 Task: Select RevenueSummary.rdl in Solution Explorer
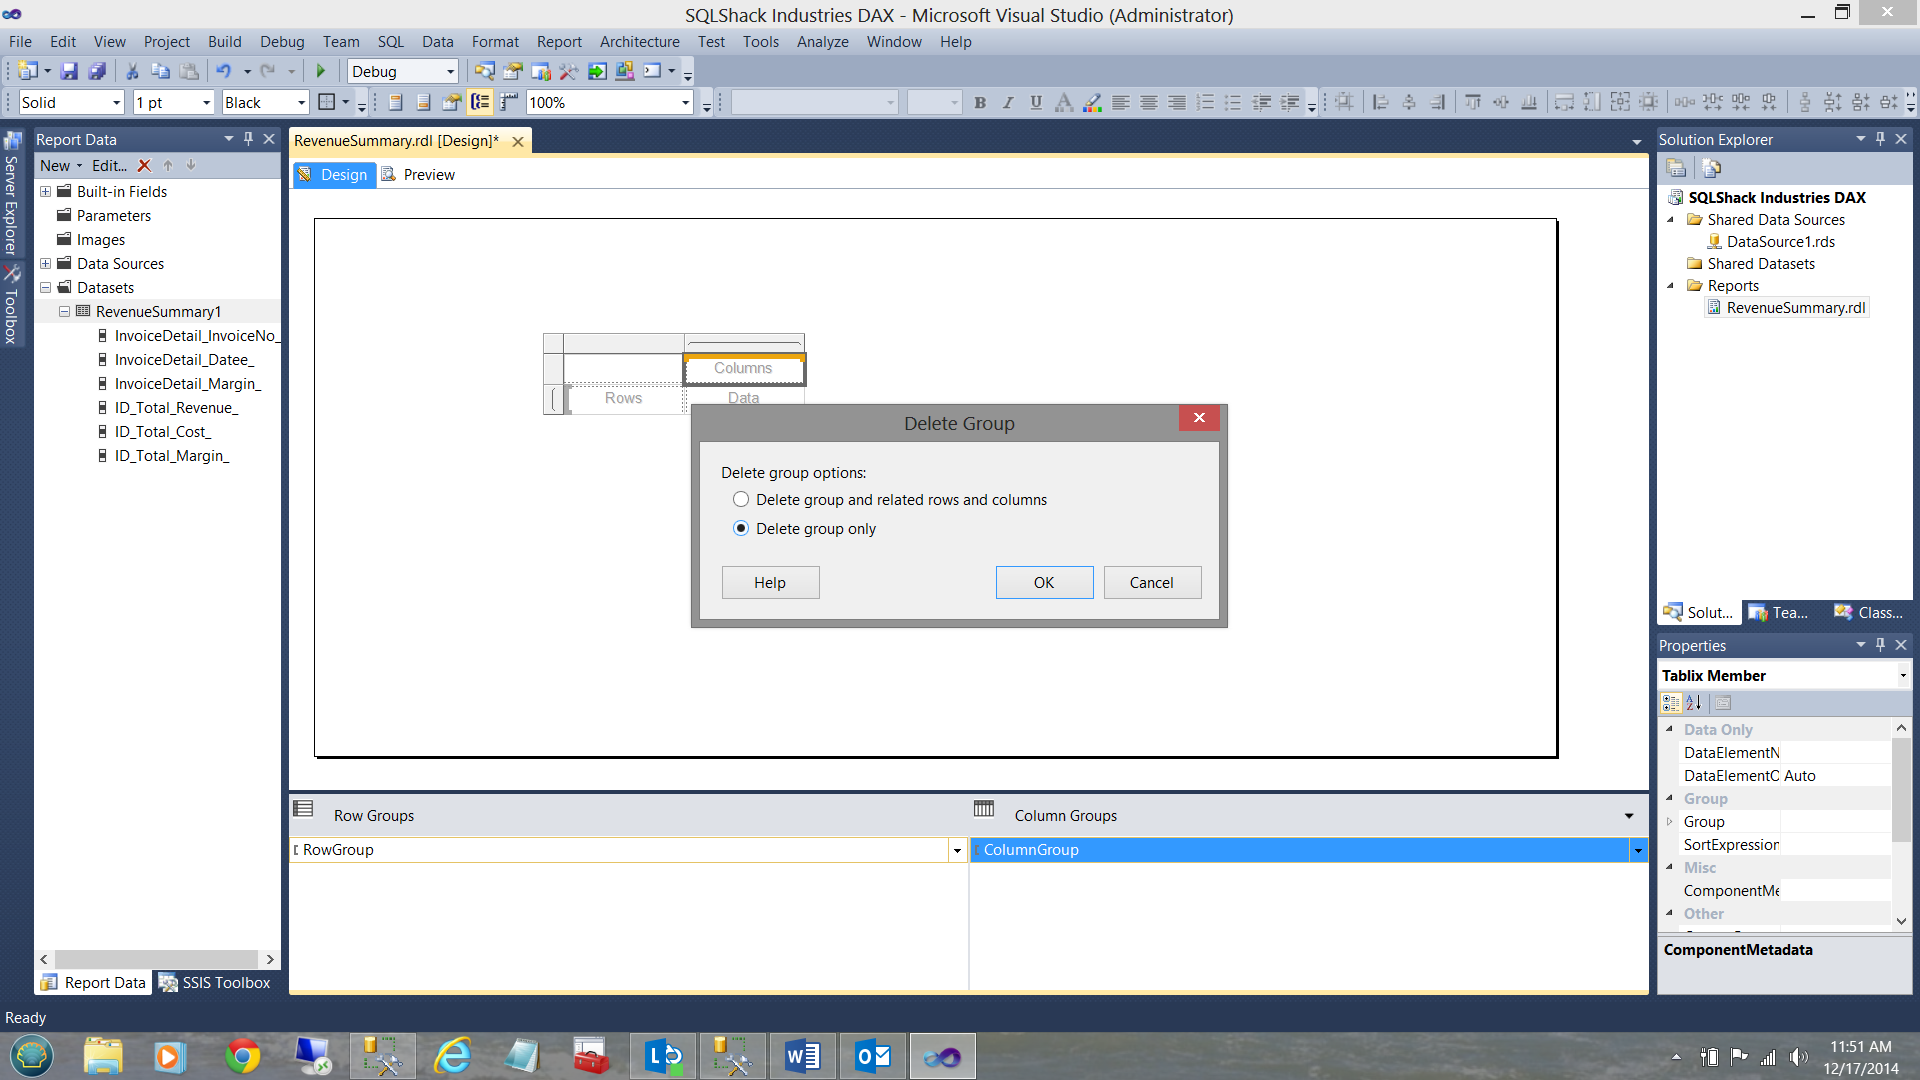(x=1795, y=308)
